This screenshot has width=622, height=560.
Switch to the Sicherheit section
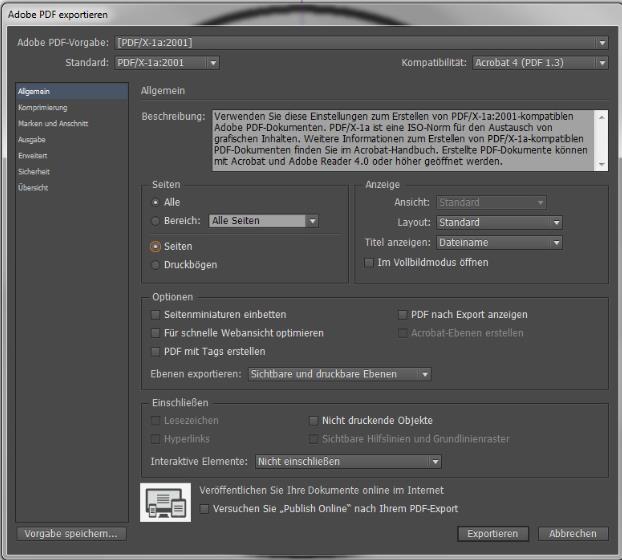click(x=72, y=172)
